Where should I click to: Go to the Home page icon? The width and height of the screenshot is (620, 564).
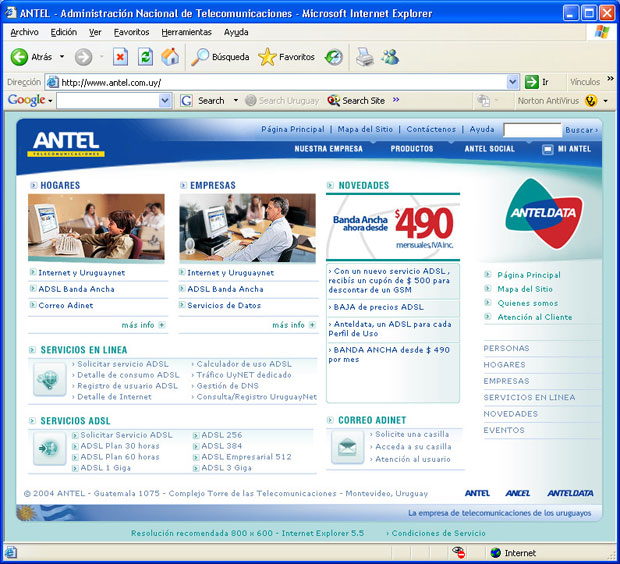[170, 57]
